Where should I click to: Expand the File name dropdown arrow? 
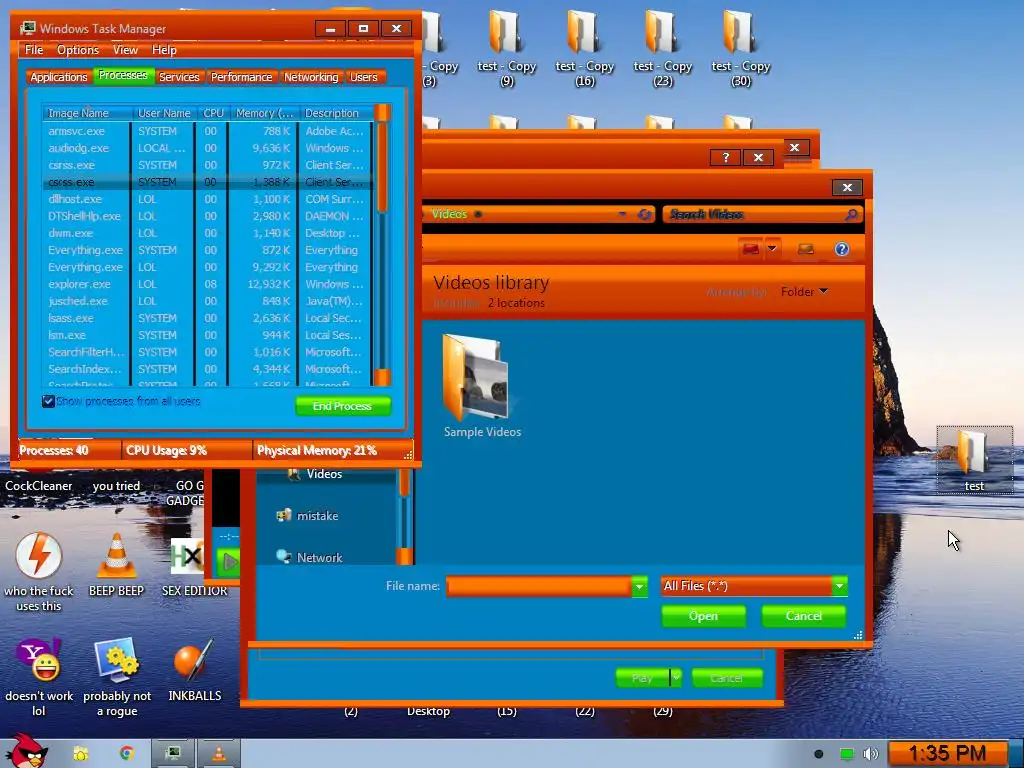pyautogui.click(x=639, y=586)
